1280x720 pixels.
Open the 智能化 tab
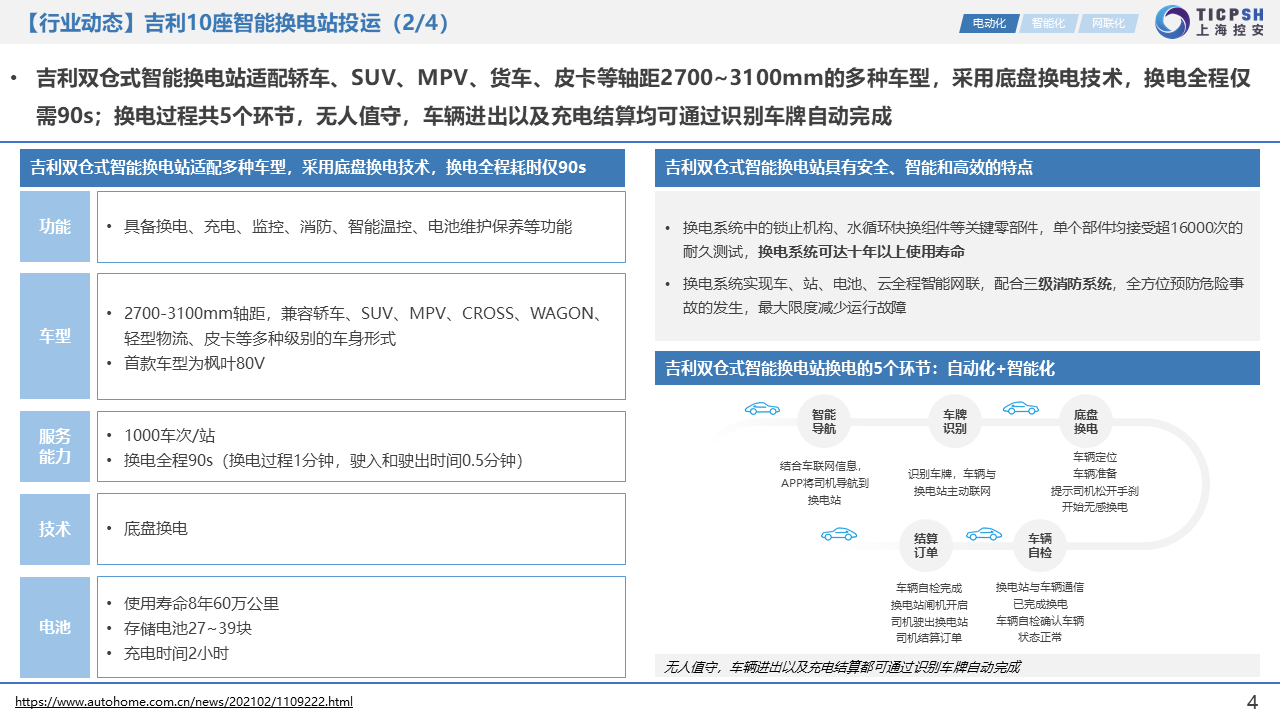pyautogui.click(x=1048, y=23)
